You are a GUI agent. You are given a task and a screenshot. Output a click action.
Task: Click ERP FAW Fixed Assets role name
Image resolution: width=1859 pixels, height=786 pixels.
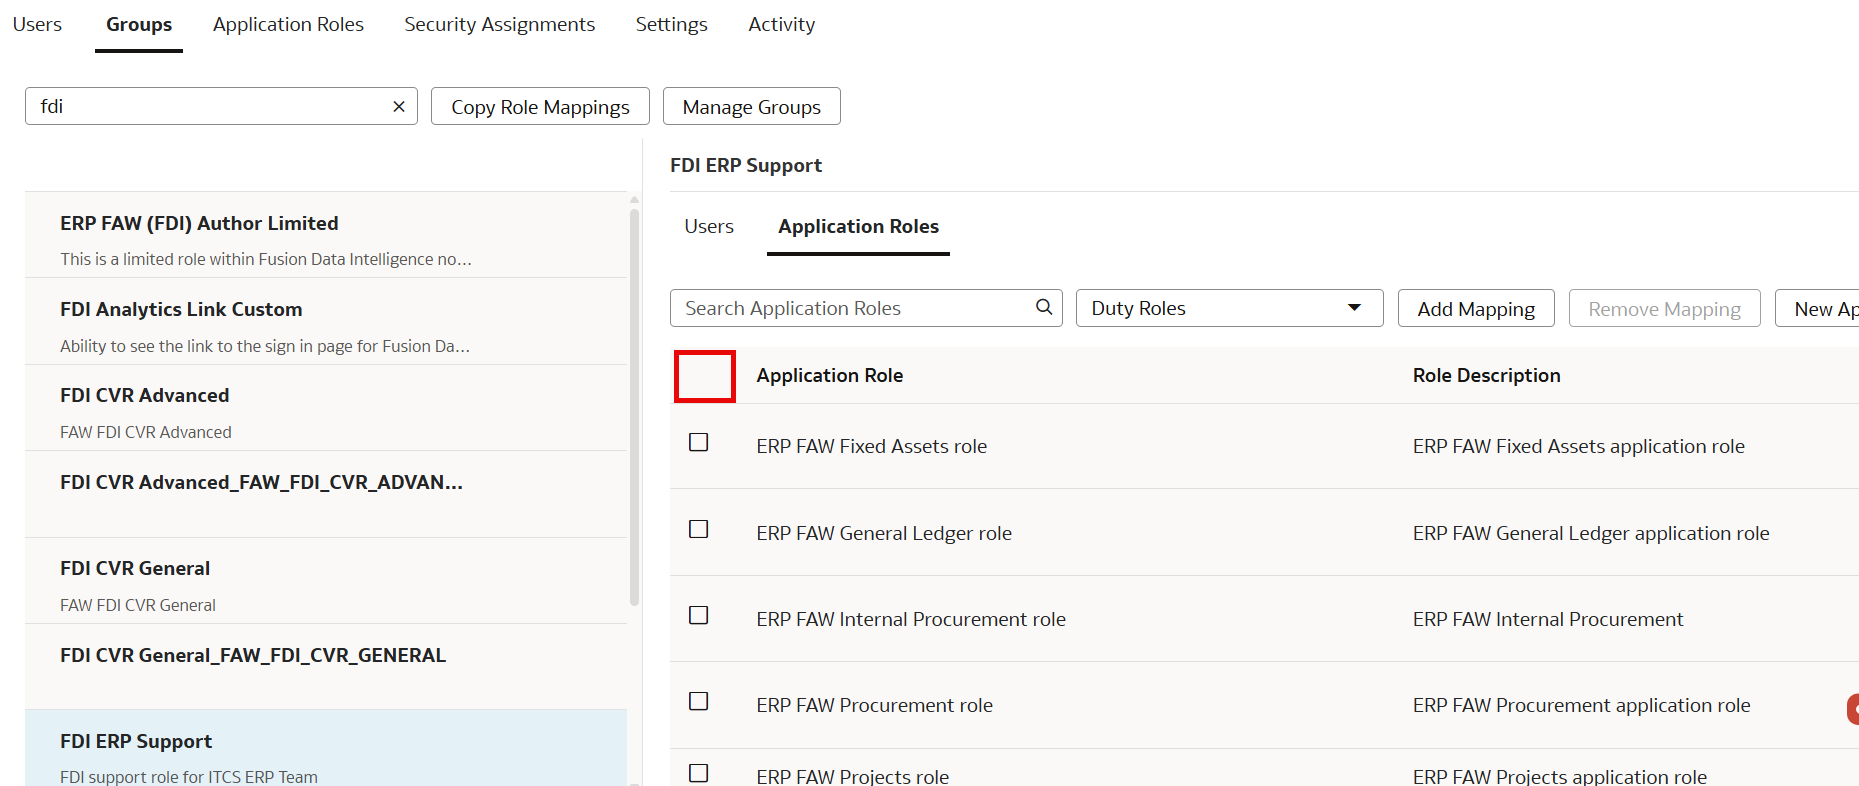point(871,446)
